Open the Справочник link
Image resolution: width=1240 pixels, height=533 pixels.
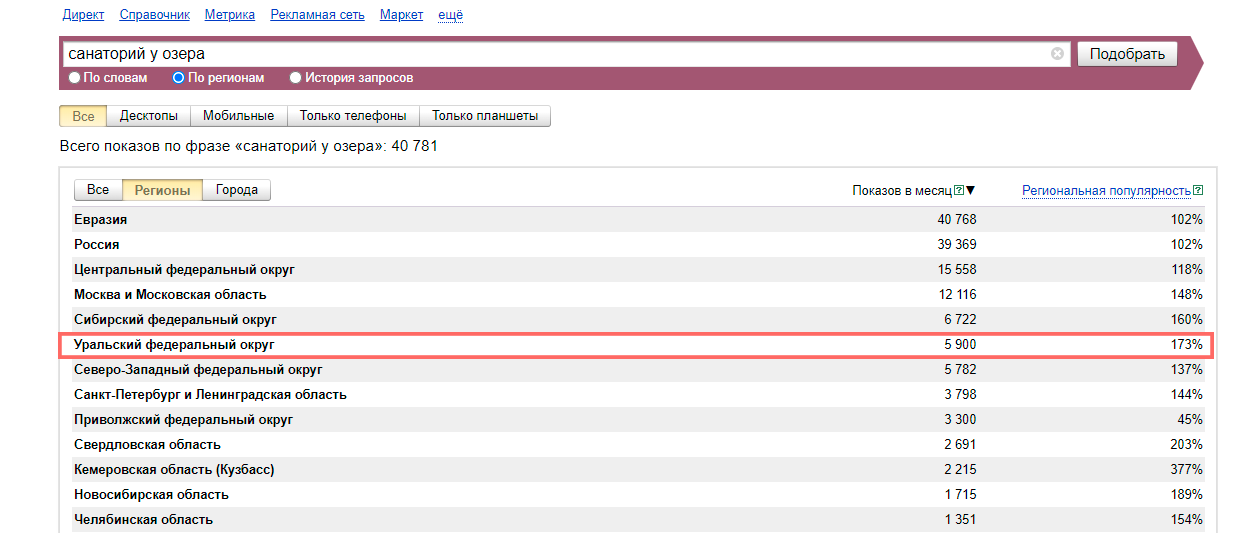point(154,15)
